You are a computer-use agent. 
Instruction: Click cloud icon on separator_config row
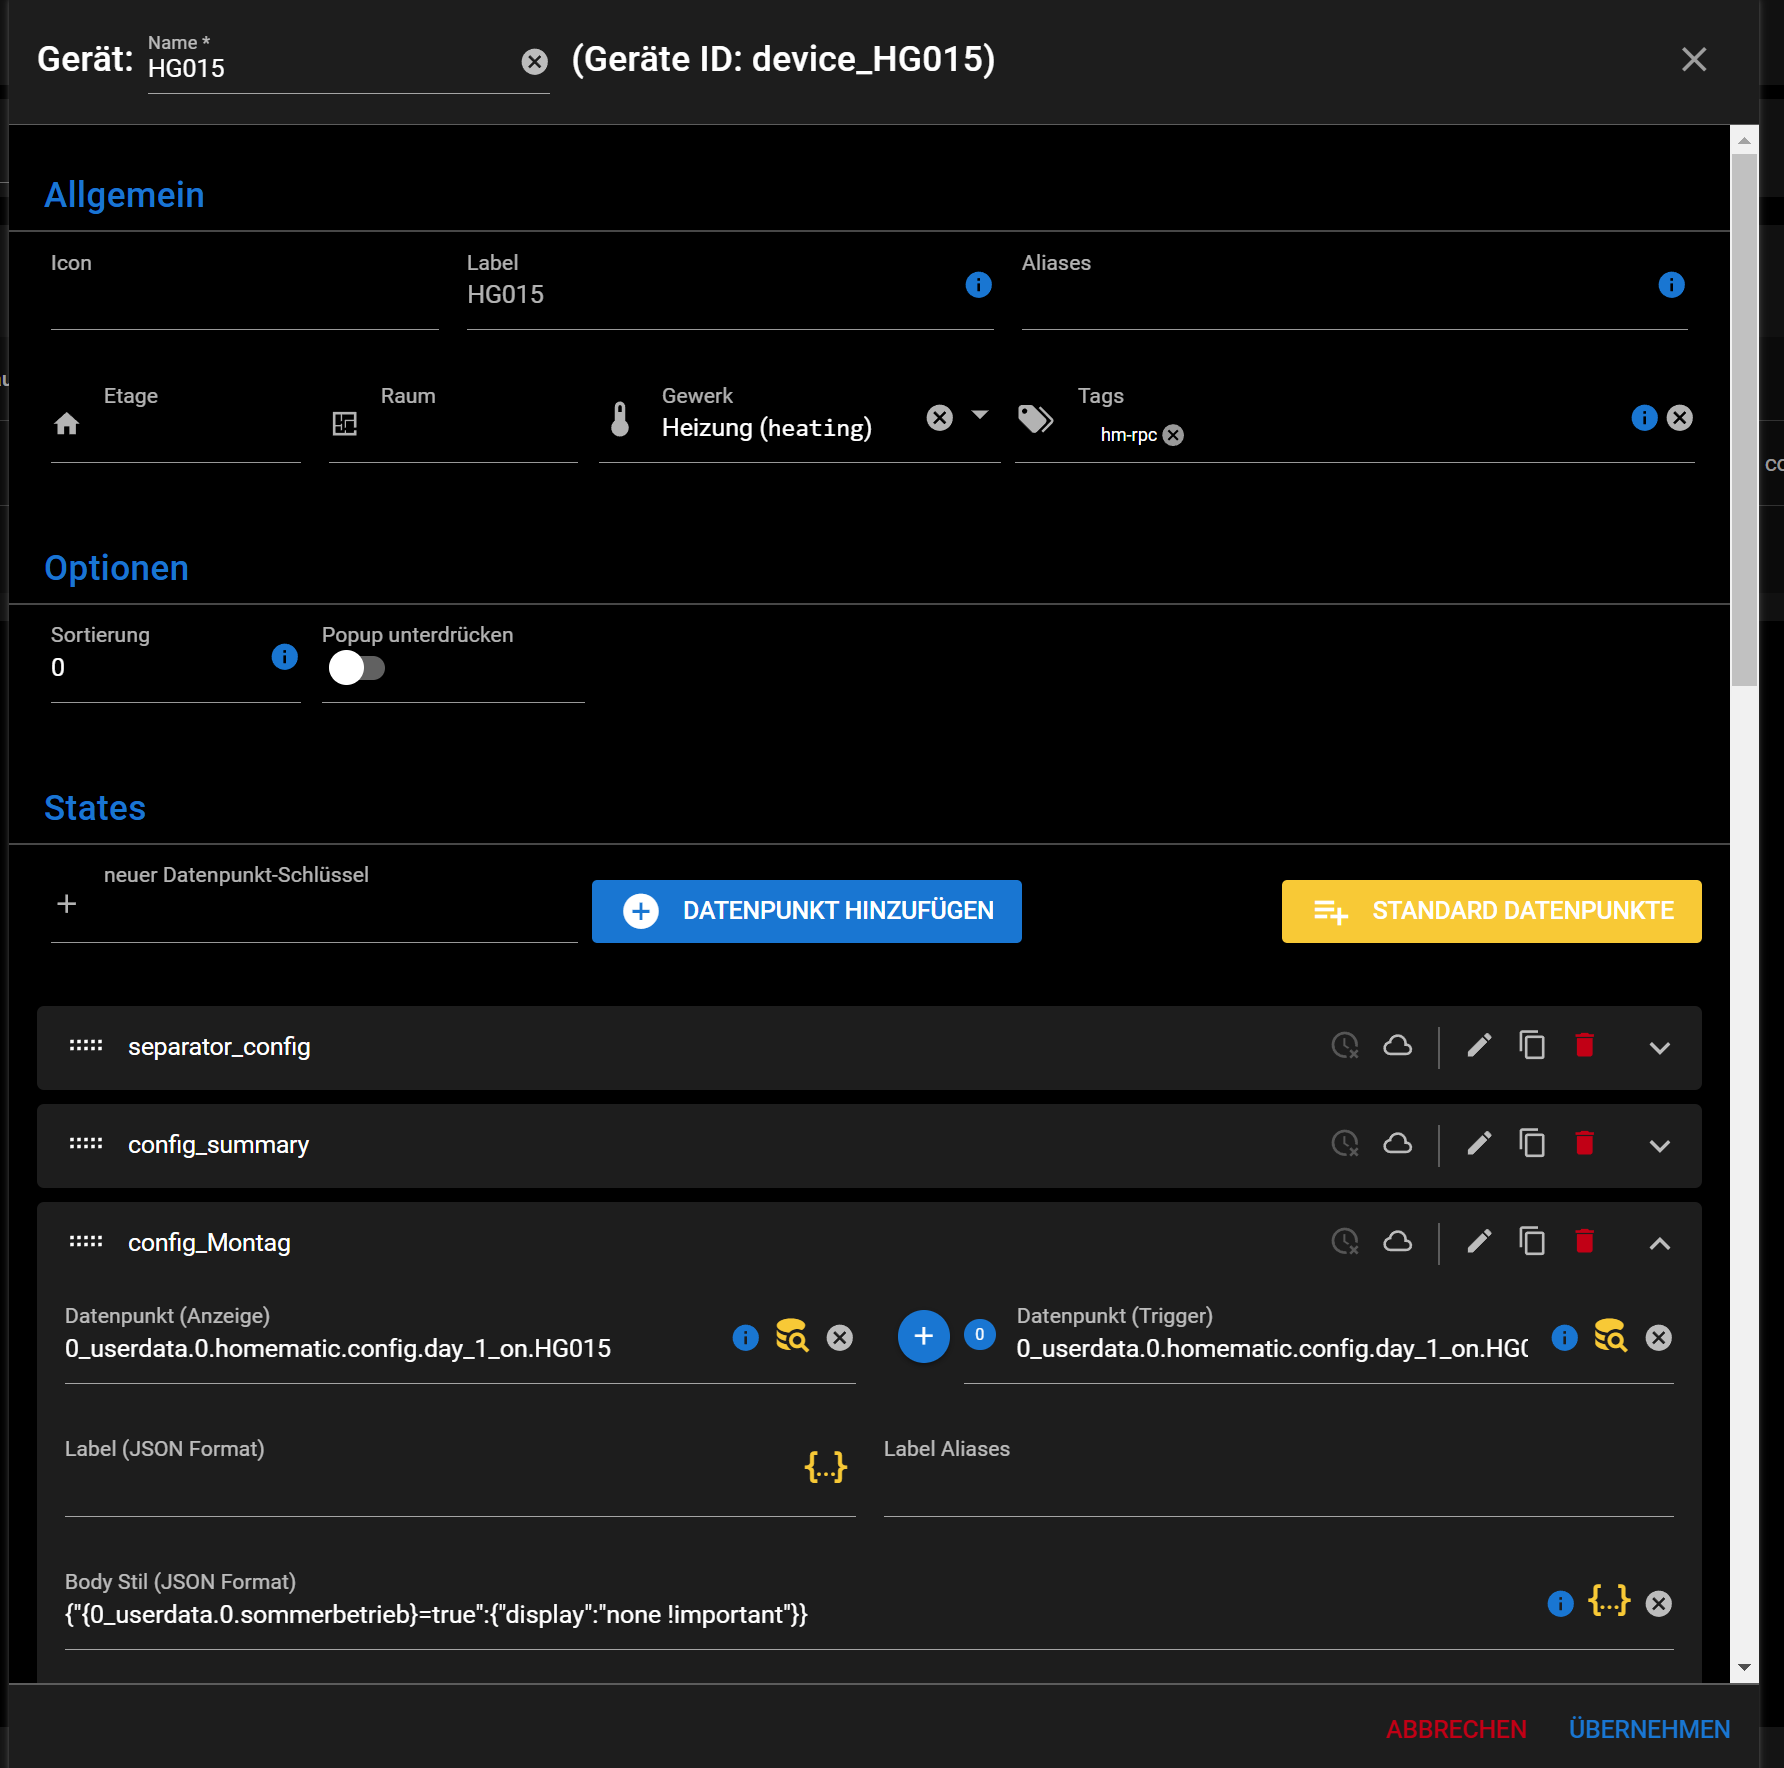[x=1398, y=1046]
